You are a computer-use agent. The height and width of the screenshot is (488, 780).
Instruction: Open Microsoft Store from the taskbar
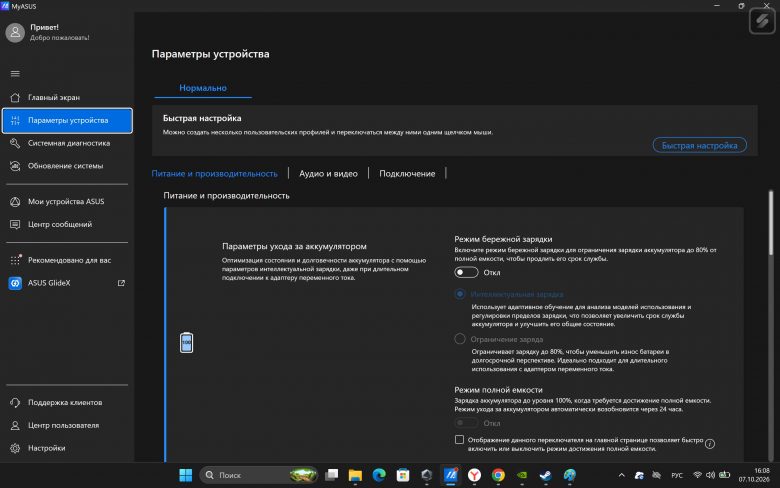pos(403,476)
